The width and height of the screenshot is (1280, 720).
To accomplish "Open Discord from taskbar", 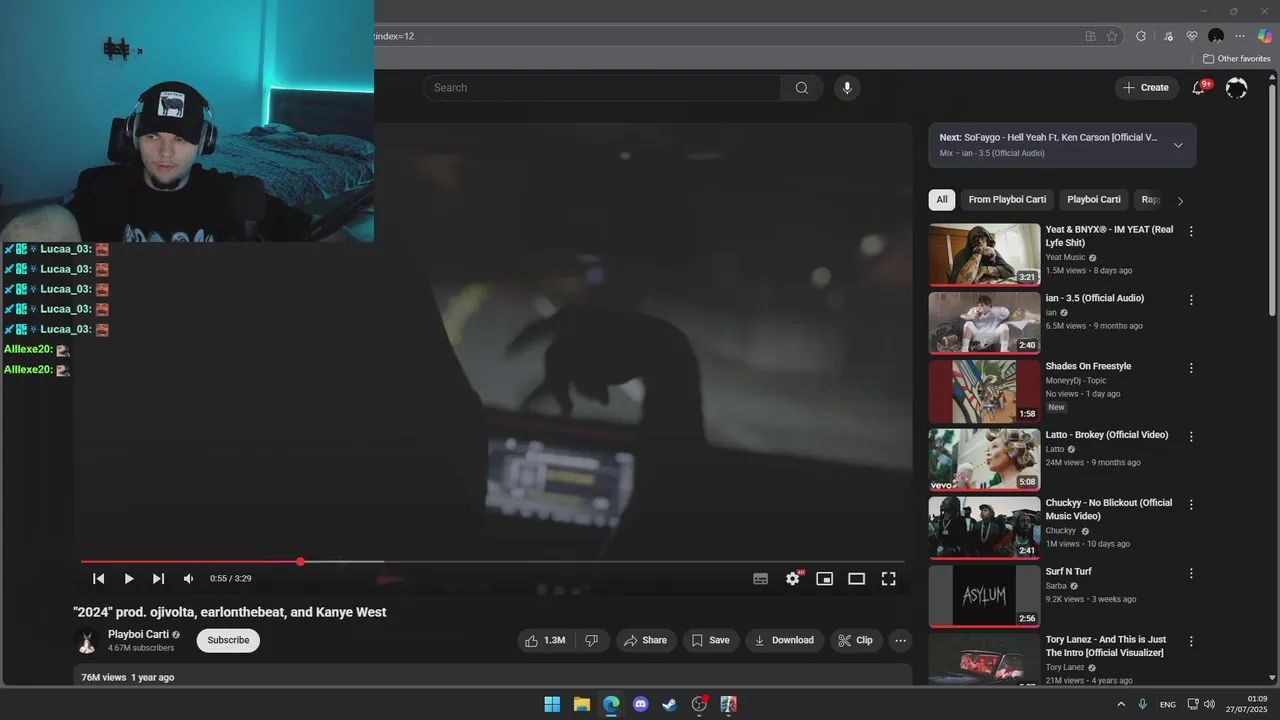I will coord(641,704).
